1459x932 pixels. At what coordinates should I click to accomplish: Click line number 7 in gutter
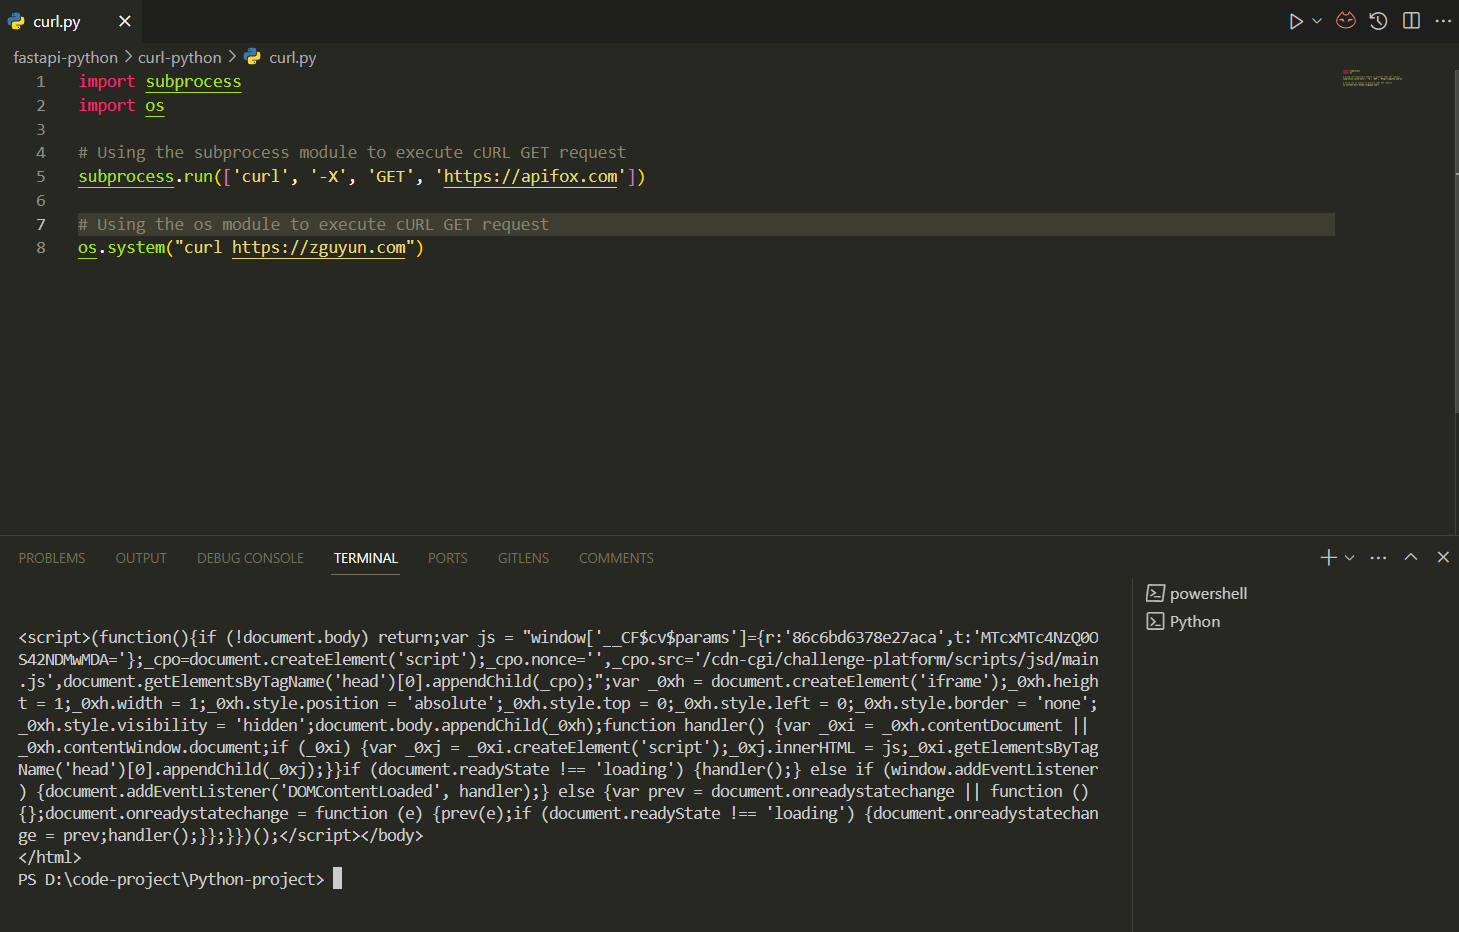(41, 224)
